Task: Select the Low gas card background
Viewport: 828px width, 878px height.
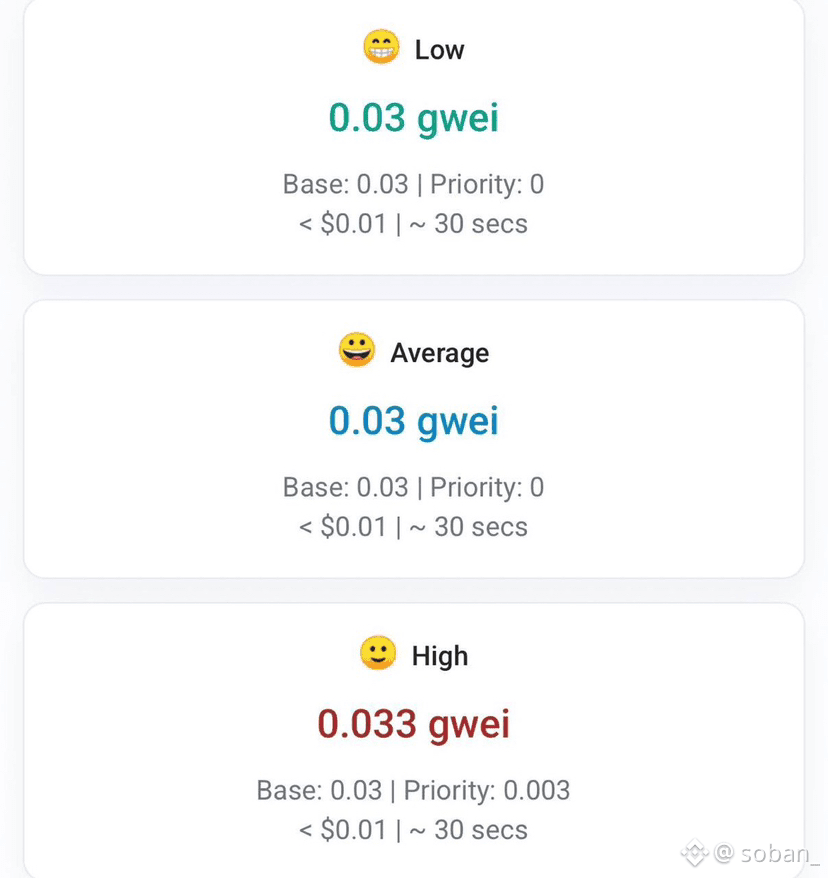Action: point(414,137)
